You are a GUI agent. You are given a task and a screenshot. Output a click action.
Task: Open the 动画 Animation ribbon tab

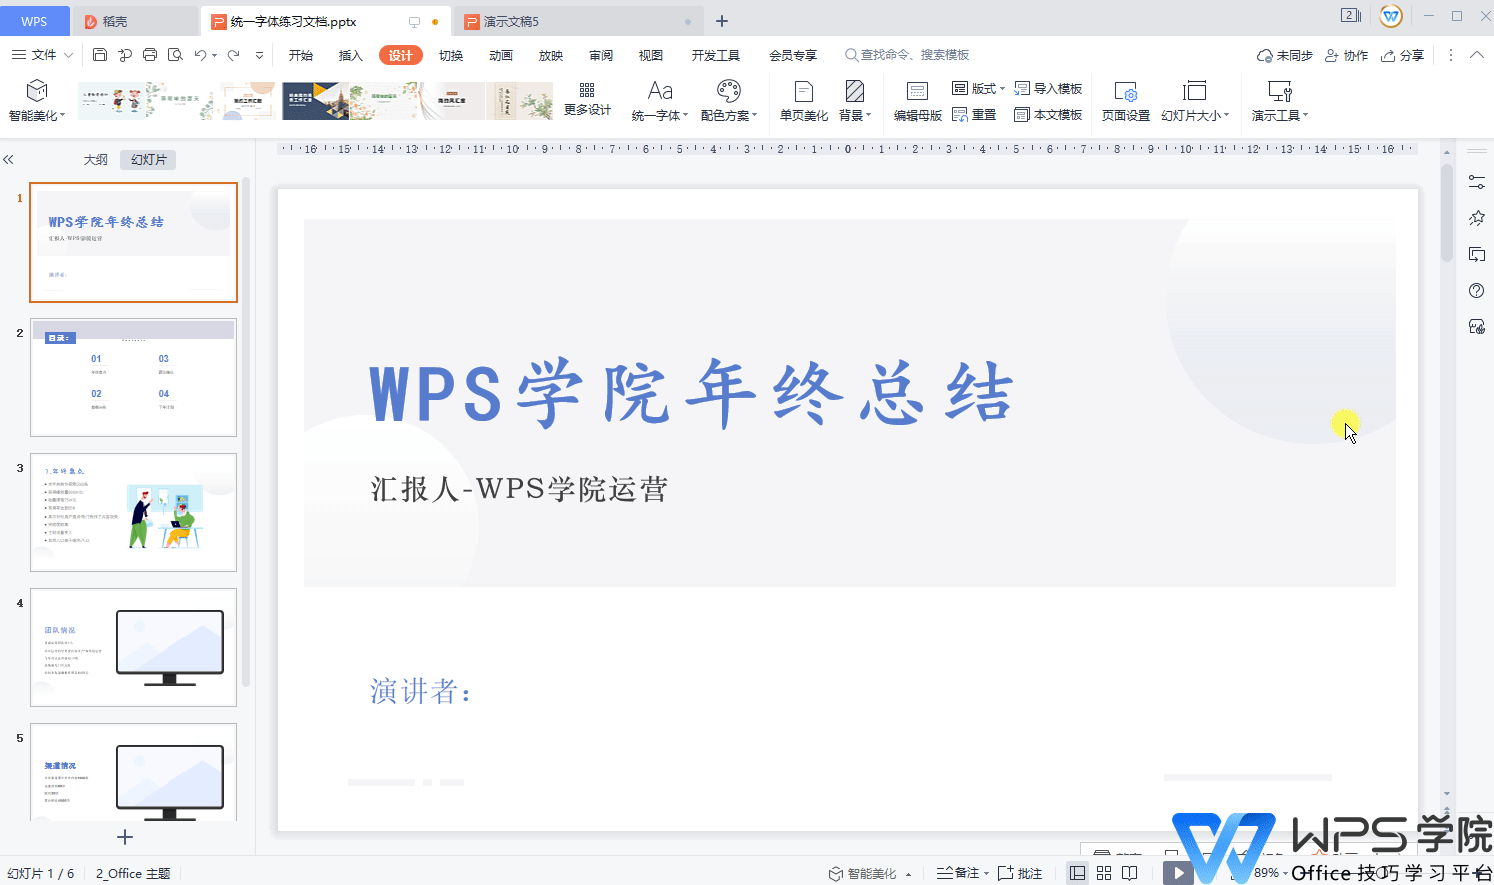click(x=501, y=56)
